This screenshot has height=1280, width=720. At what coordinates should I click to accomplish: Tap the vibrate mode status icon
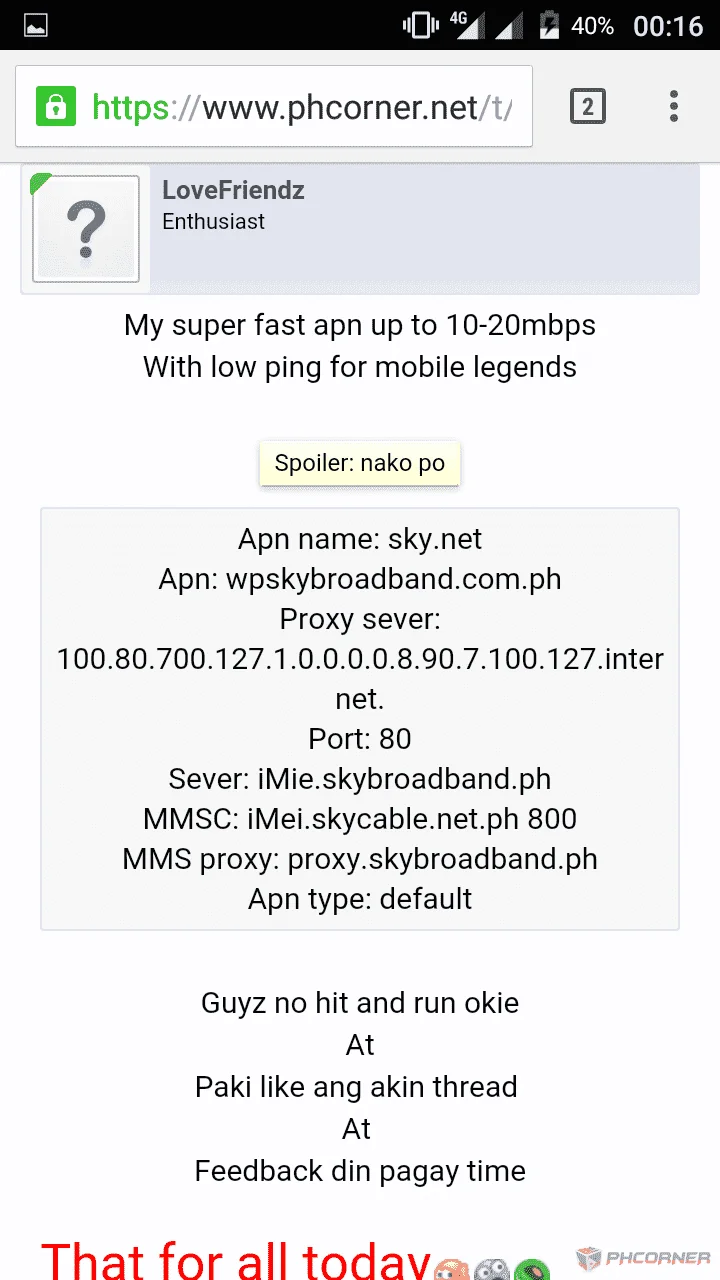click(421, 26)
